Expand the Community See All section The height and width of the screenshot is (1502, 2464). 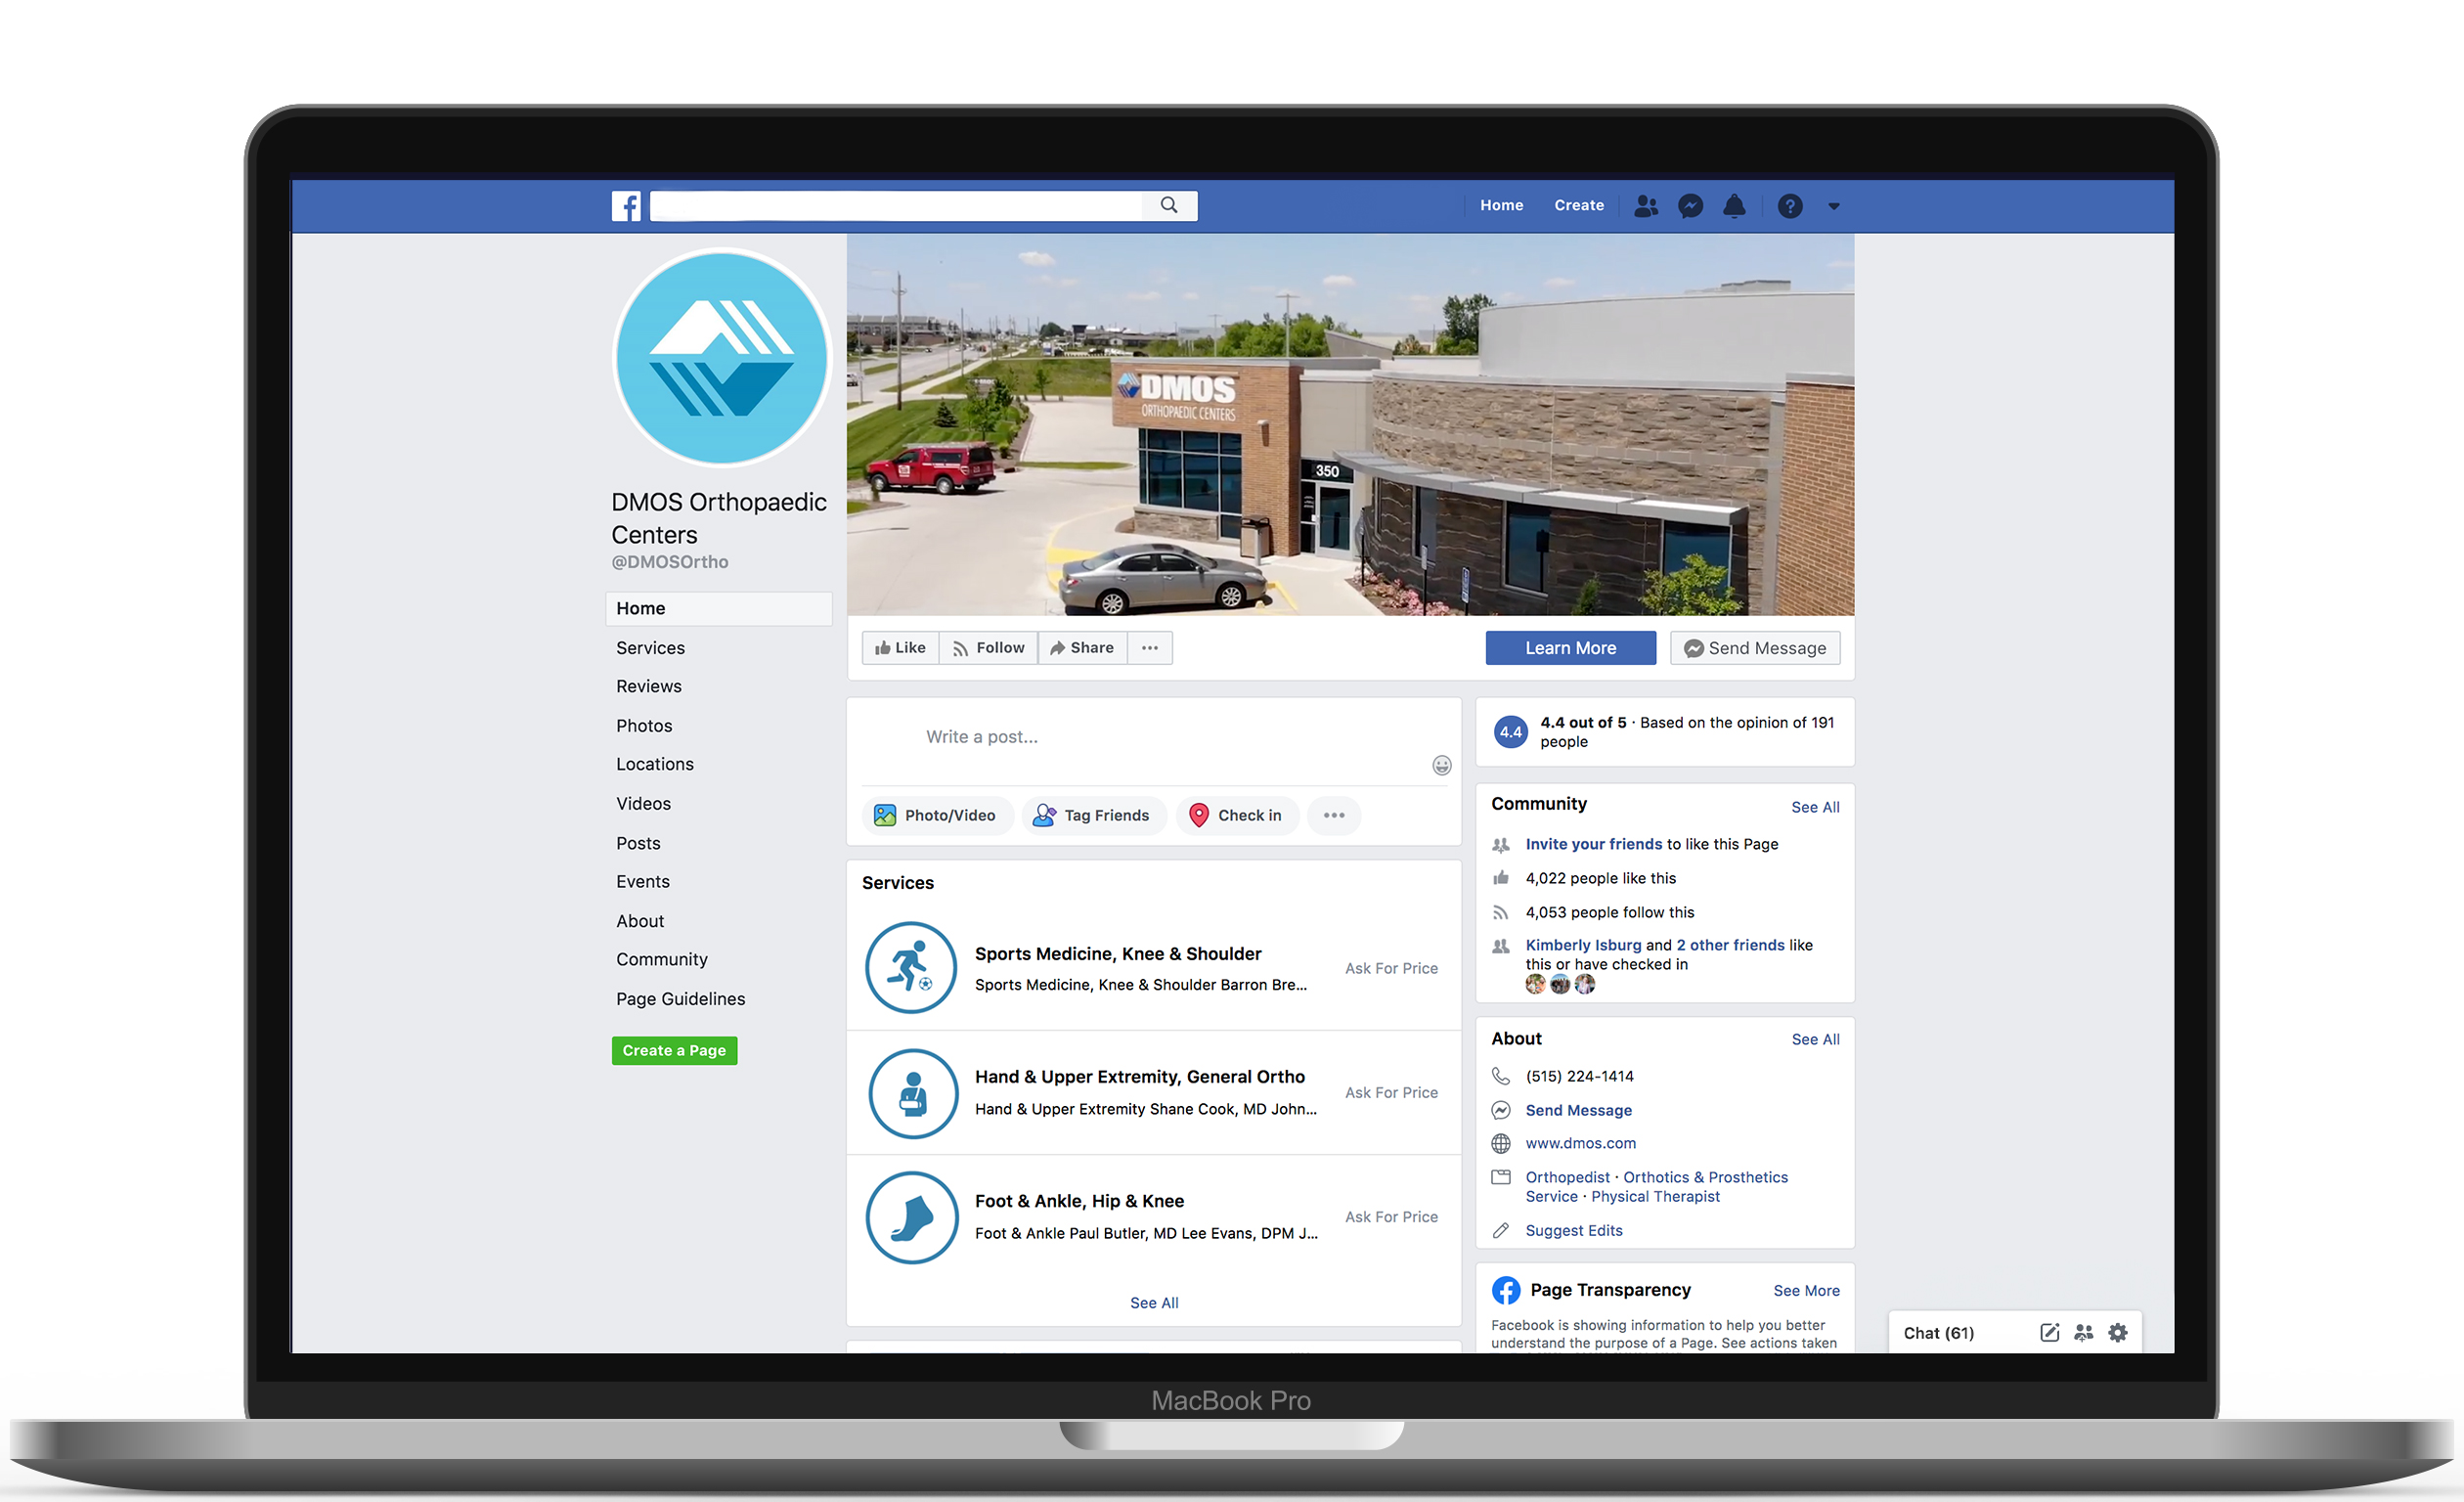tap(1817, 807)
